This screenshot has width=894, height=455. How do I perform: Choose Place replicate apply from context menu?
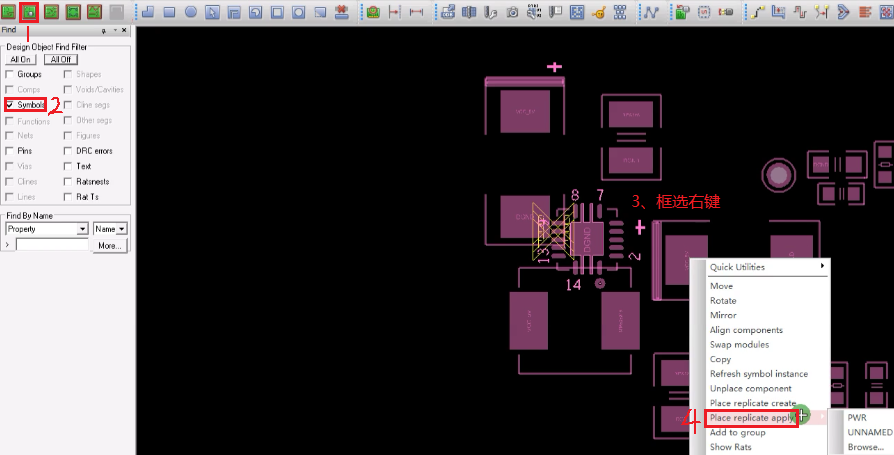coord(751,417)
